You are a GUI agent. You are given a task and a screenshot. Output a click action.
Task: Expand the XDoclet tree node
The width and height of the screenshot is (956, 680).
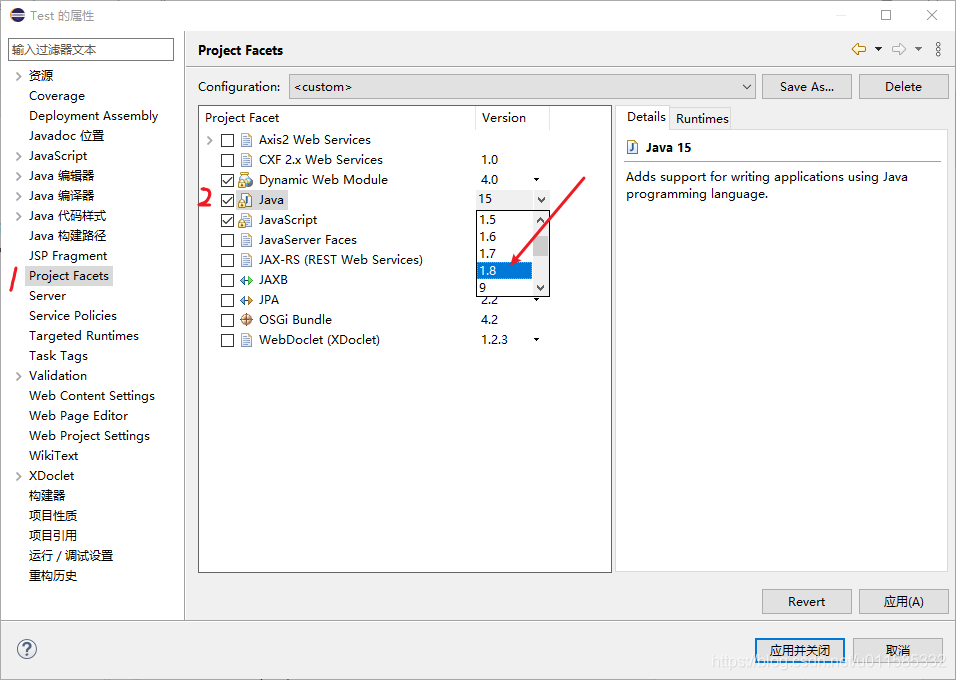click(x=18, y=476)
